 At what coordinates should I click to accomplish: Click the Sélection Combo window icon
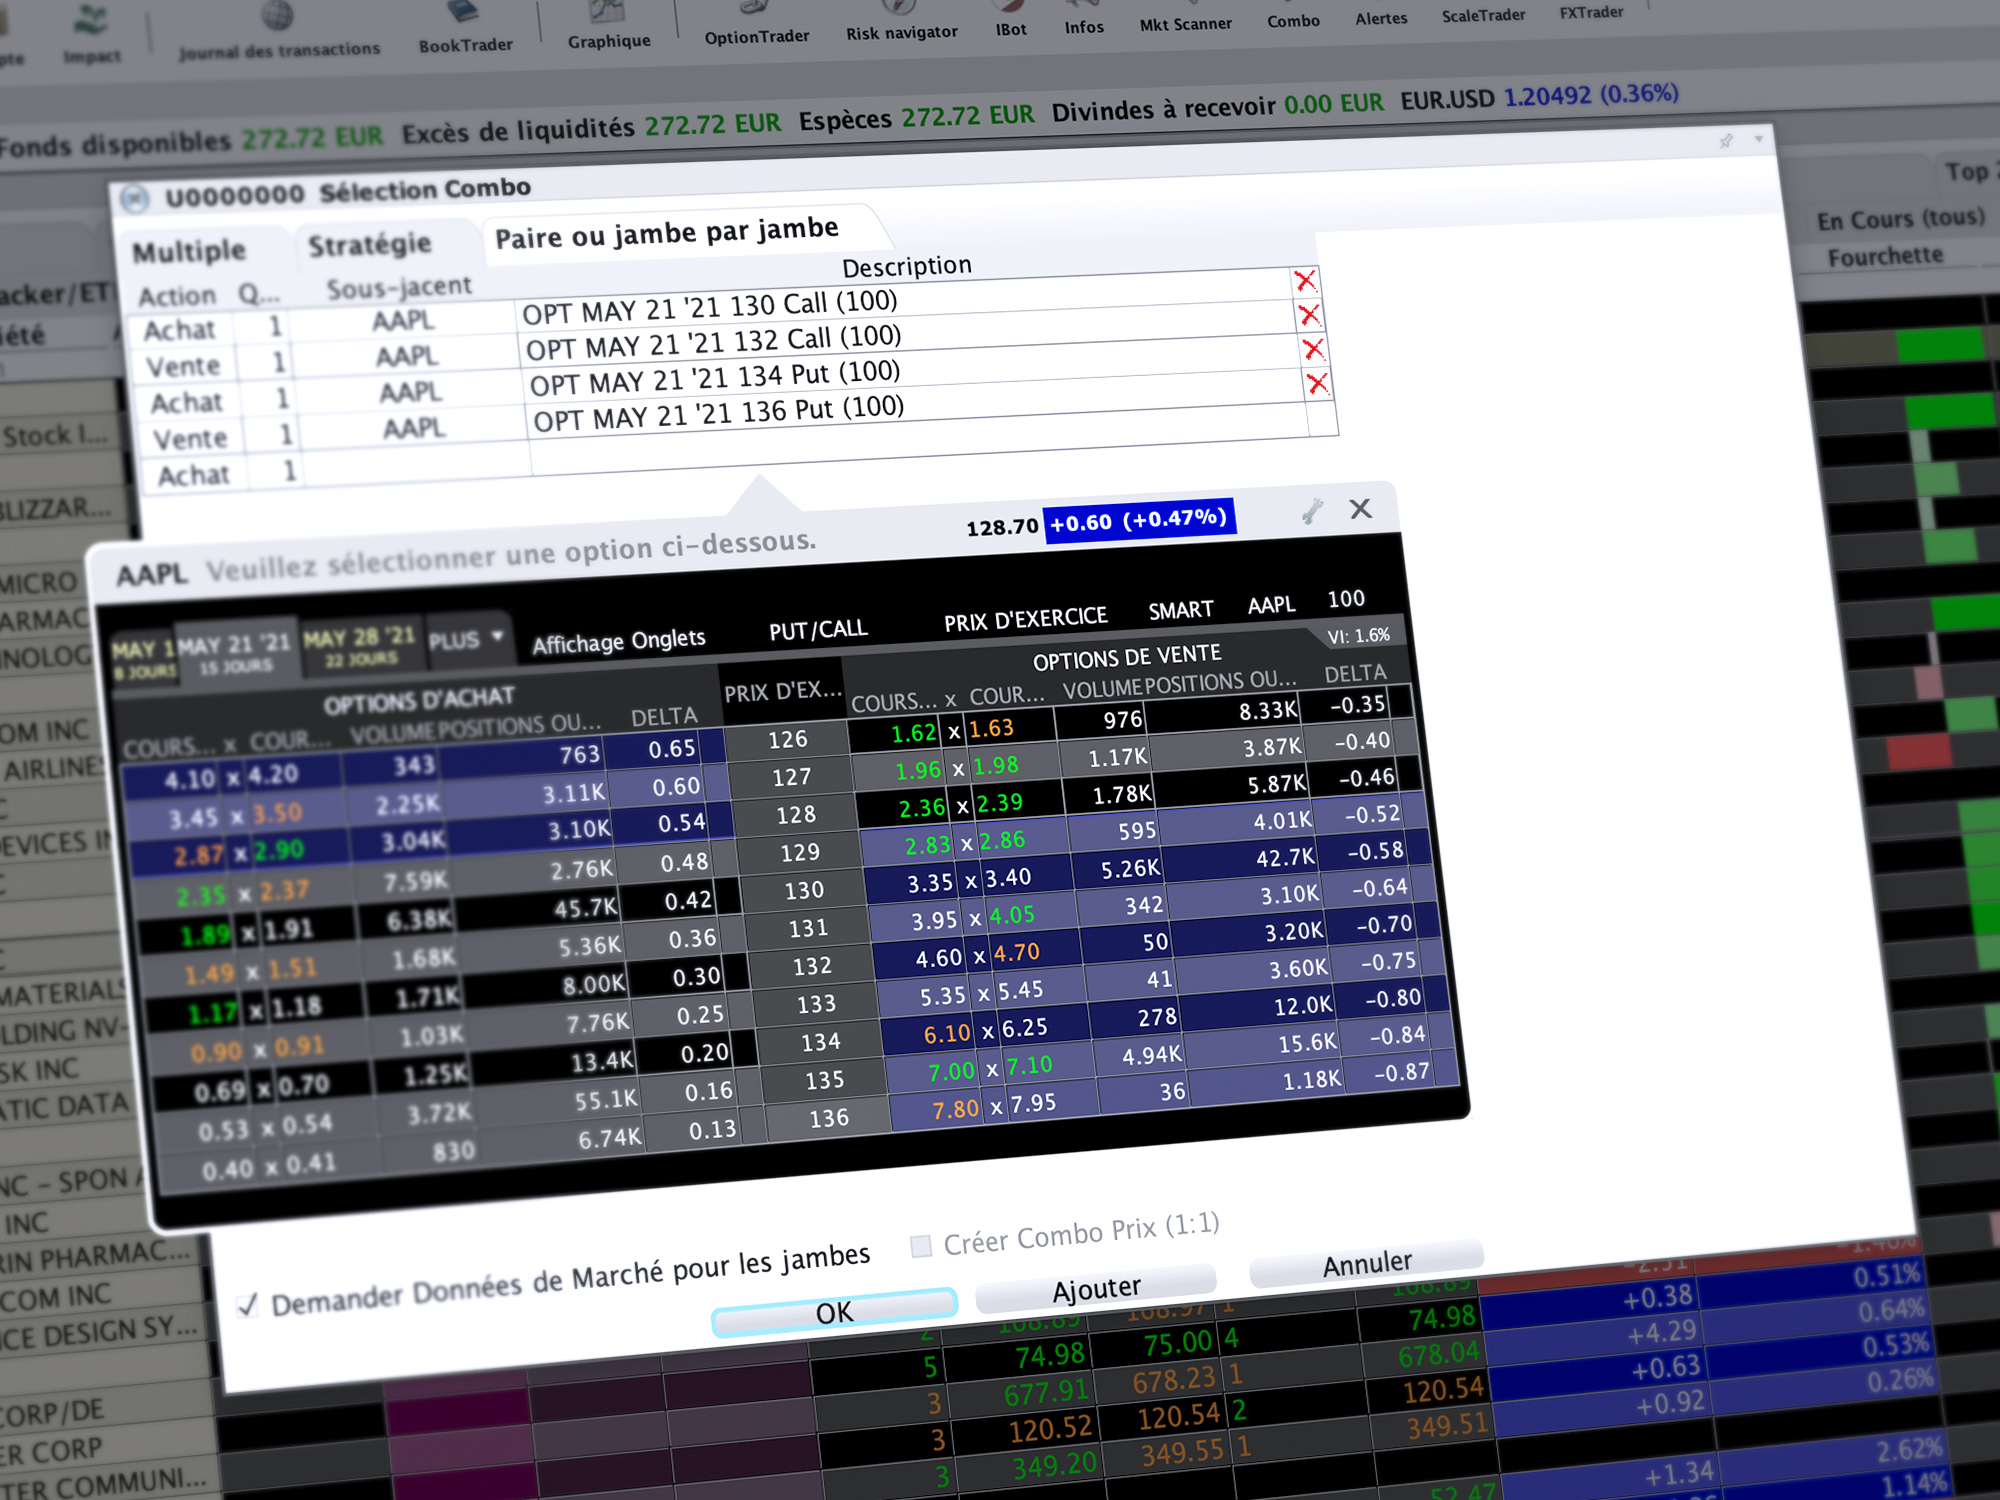pos(135,198)
